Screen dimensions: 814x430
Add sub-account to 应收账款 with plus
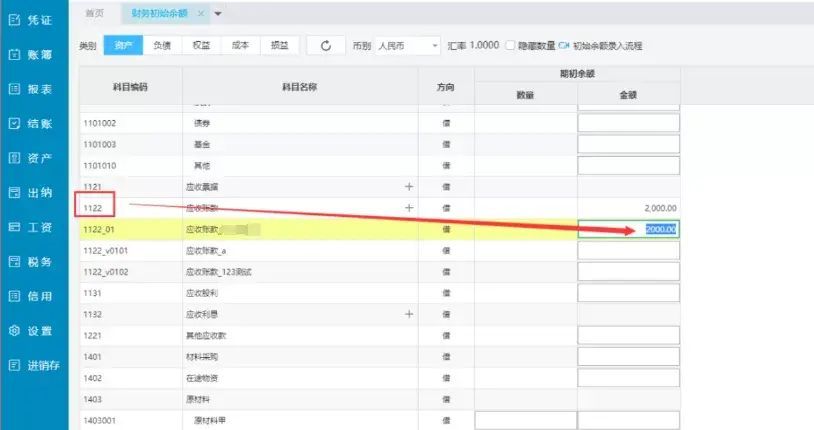tap(408, 207)
